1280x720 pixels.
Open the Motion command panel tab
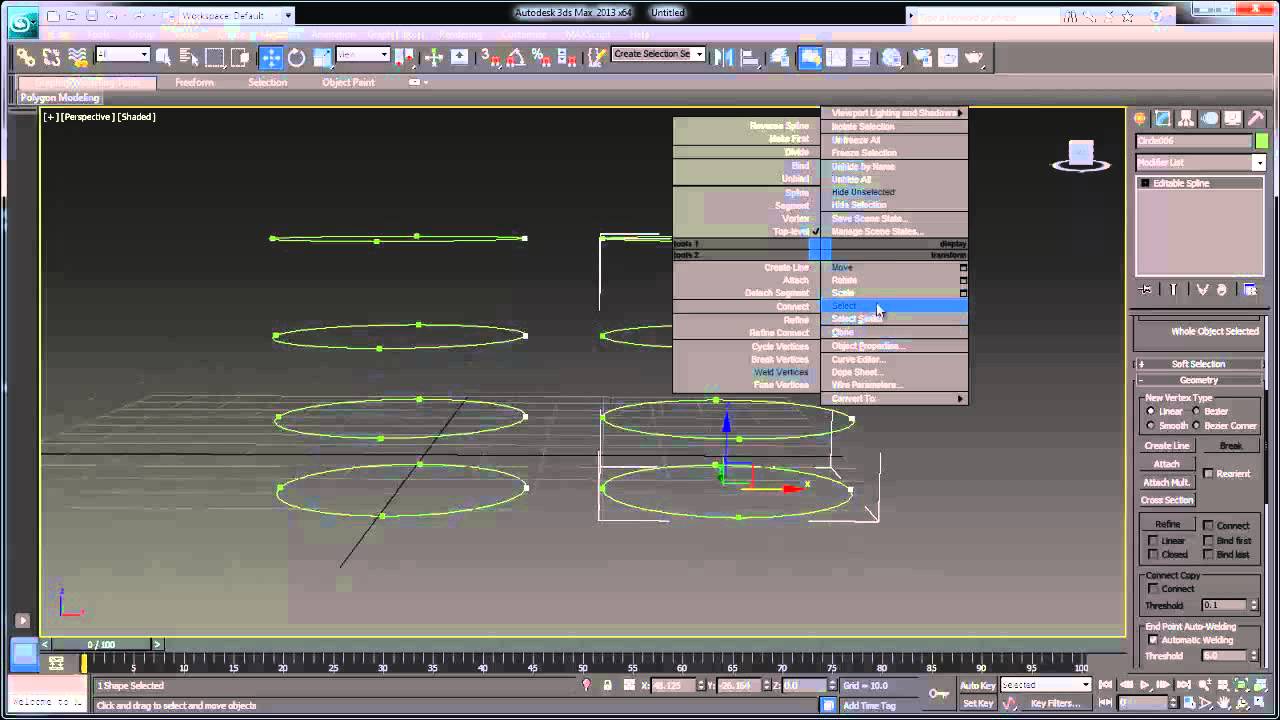pos(1210,119)
